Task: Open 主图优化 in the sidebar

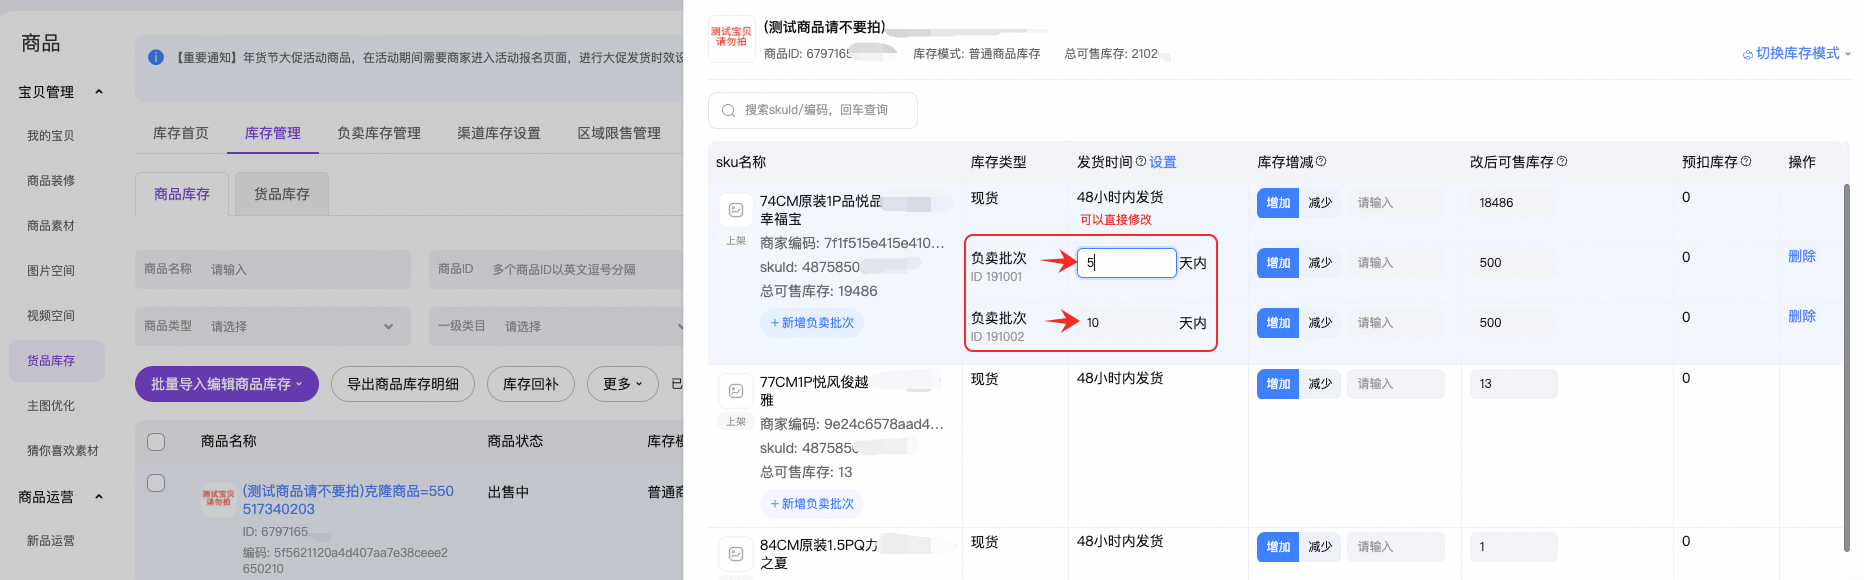Action: [51, 406]
